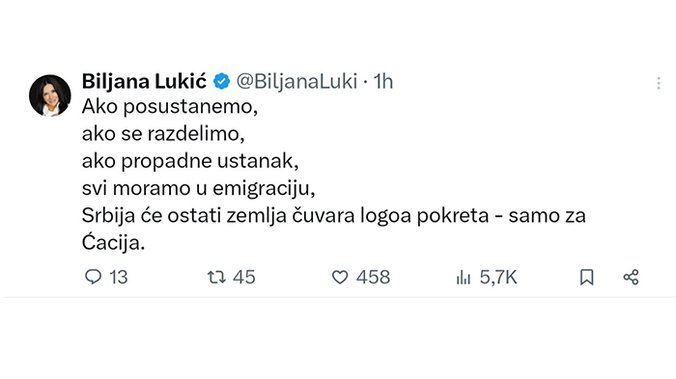Click the reply count 13
The height and width of the screenshot is (379, 676).
(x=118, y=277)
